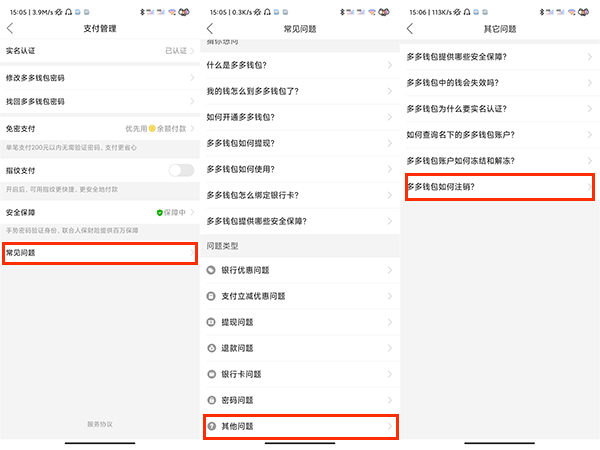Tap the 支付立减优惠问题 category icon
Image resolution: width=600 pixels, height=450 pixels.
[x=211, y=296]
